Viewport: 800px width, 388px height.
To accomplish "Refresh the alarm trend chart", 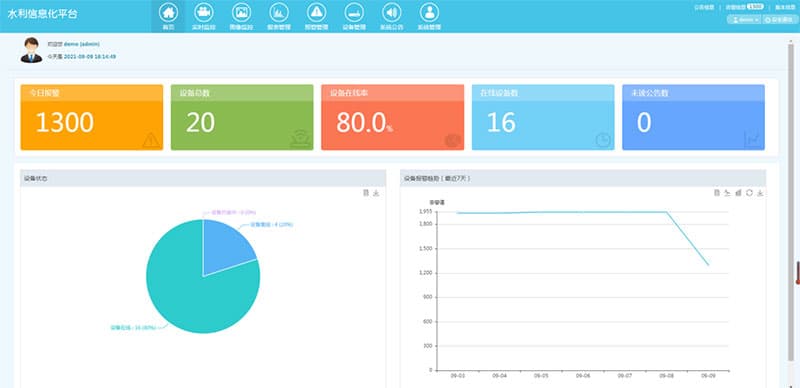I will 749,192.
